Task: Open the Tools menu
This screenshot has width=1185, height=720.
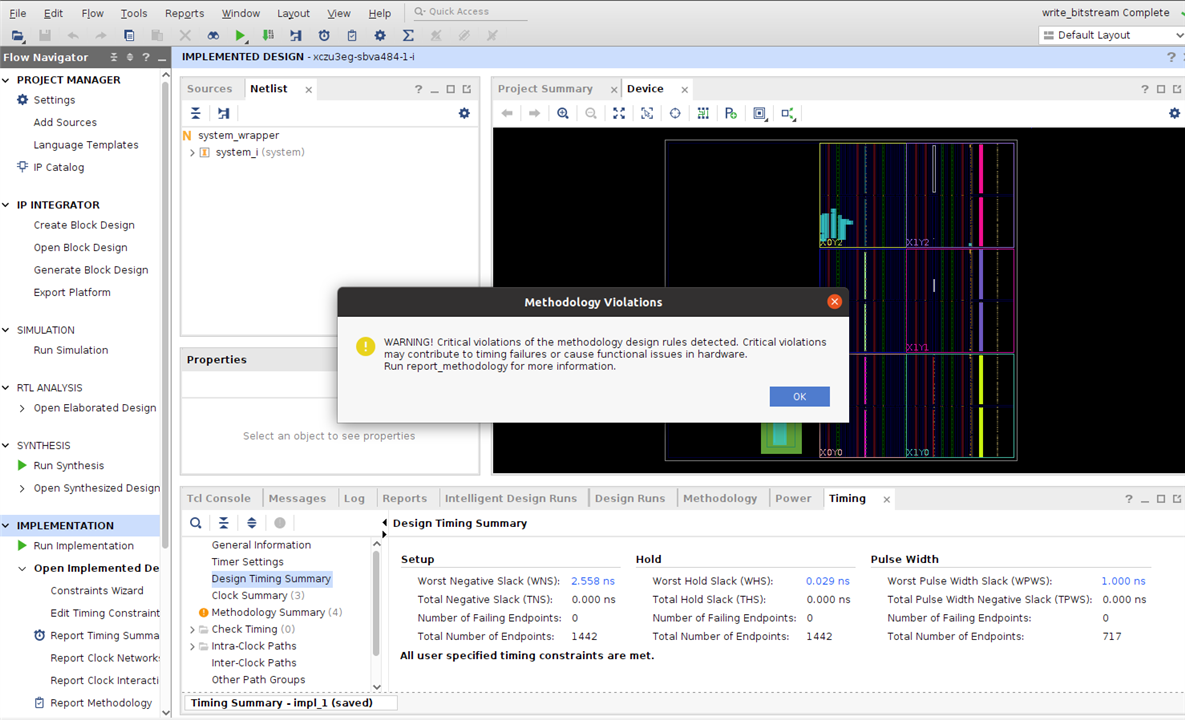Action: coord(134,14)
